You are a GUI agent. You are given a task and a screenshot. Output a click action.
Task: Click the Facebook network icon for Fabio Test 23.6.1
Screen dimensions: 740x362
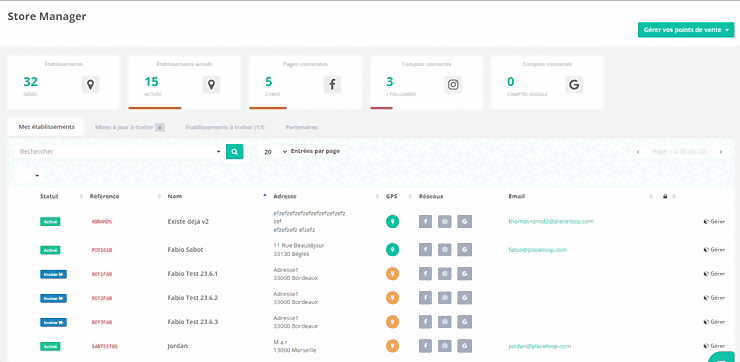click(425, 274)
